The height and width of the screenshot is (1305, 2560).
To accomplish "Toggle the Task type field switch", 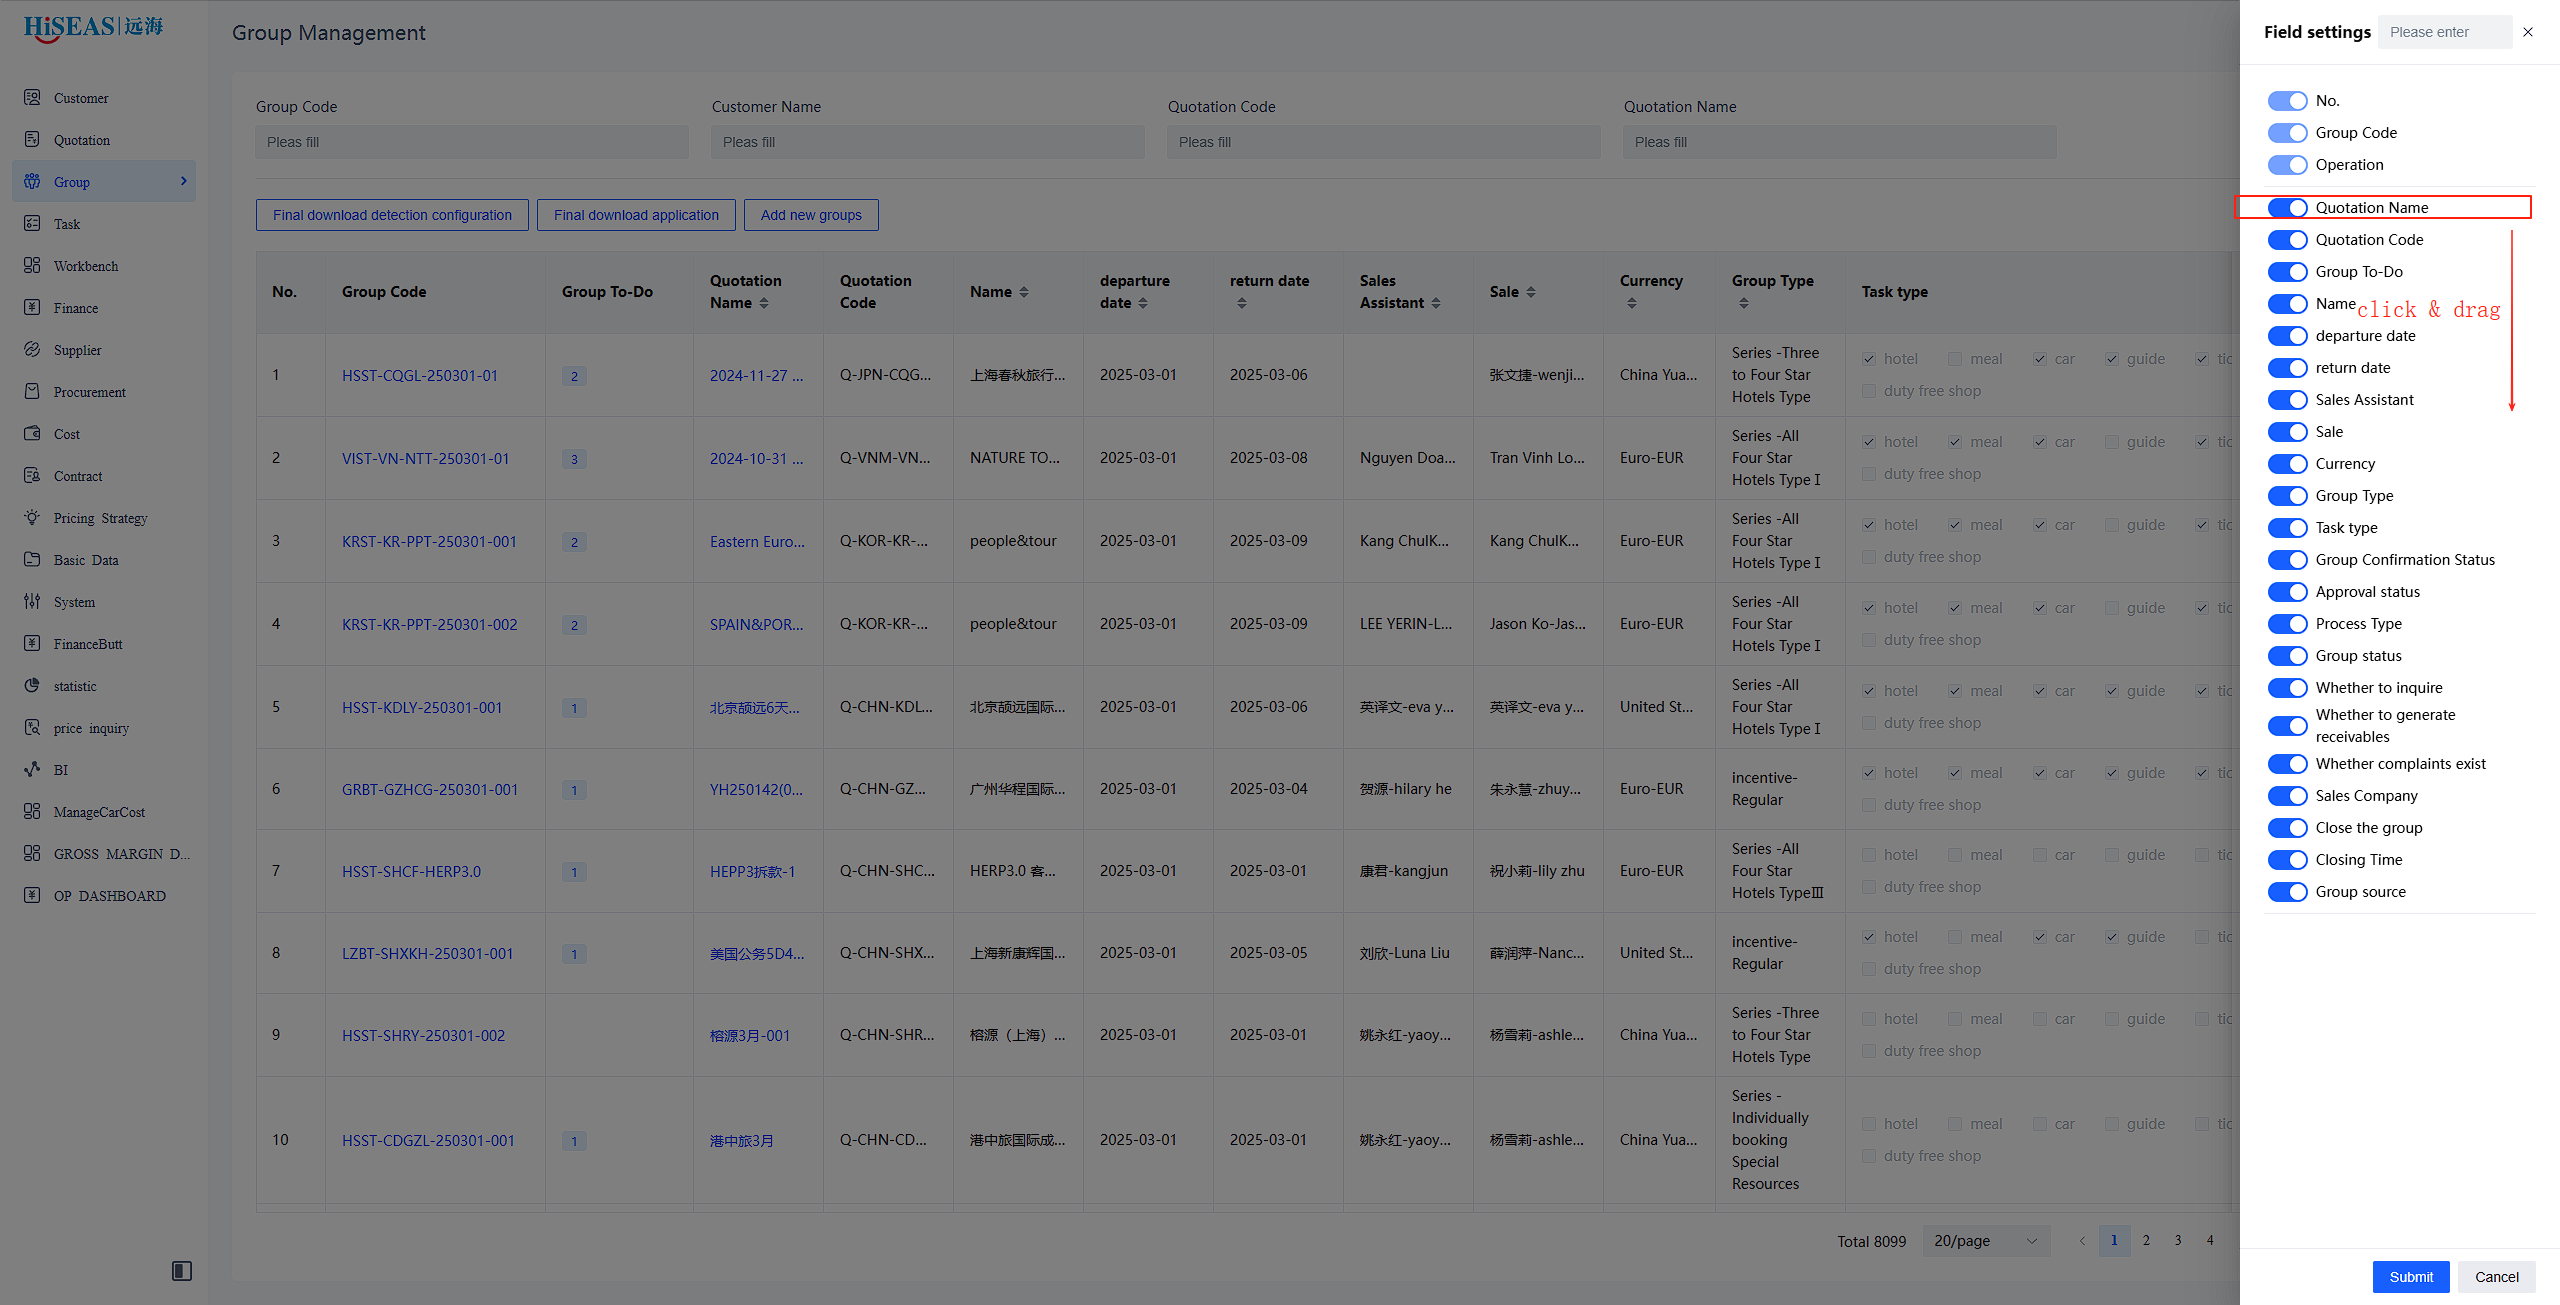I will tap(2287, 527).
